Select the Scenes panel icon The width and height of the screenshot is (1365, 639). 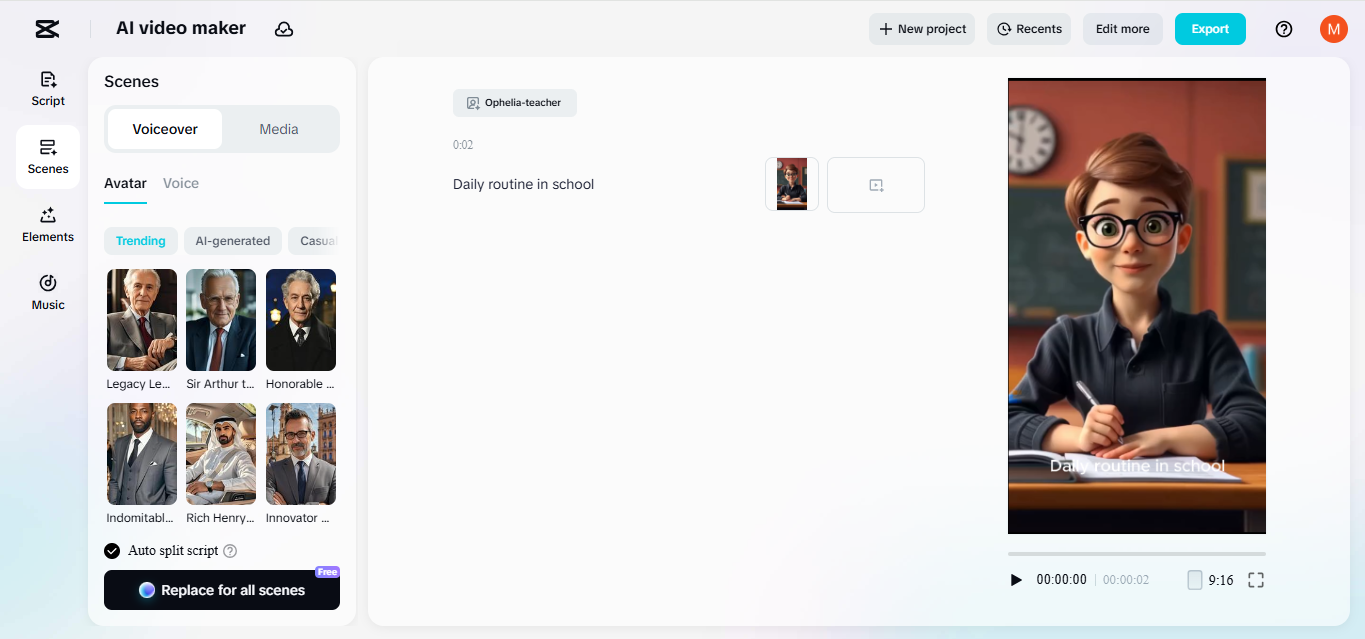click(x=47, y=156)
